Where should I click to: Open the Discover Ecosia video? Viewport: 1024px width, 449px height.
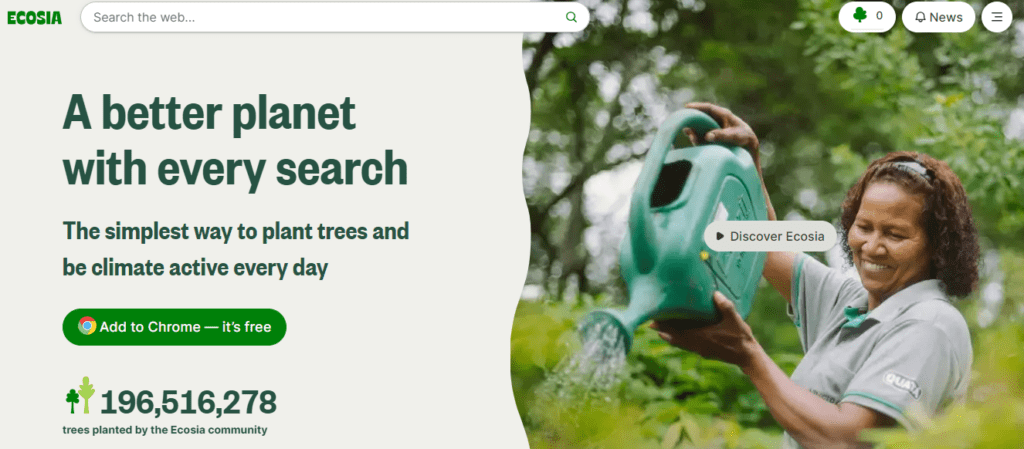coord(770,236)
